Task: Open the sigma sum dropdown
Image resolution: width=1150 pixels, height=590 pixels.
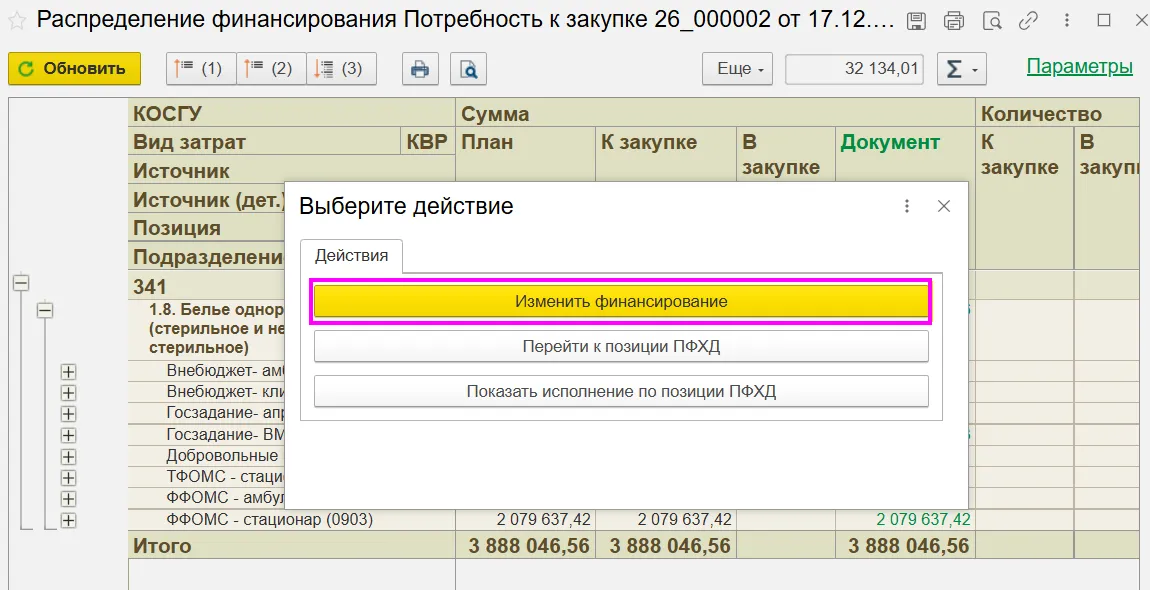Action: (962, 69)
